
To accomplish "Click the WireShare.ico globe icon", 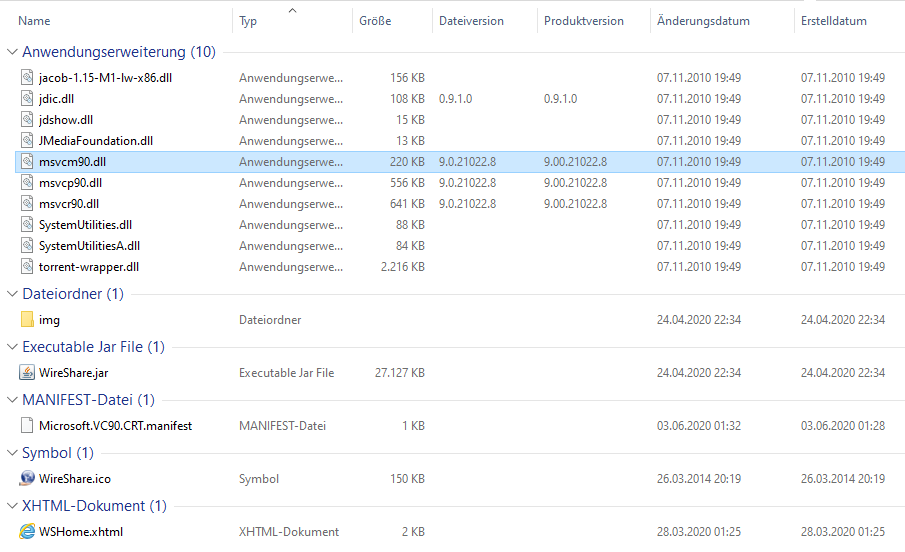I will tap(27, 479).
